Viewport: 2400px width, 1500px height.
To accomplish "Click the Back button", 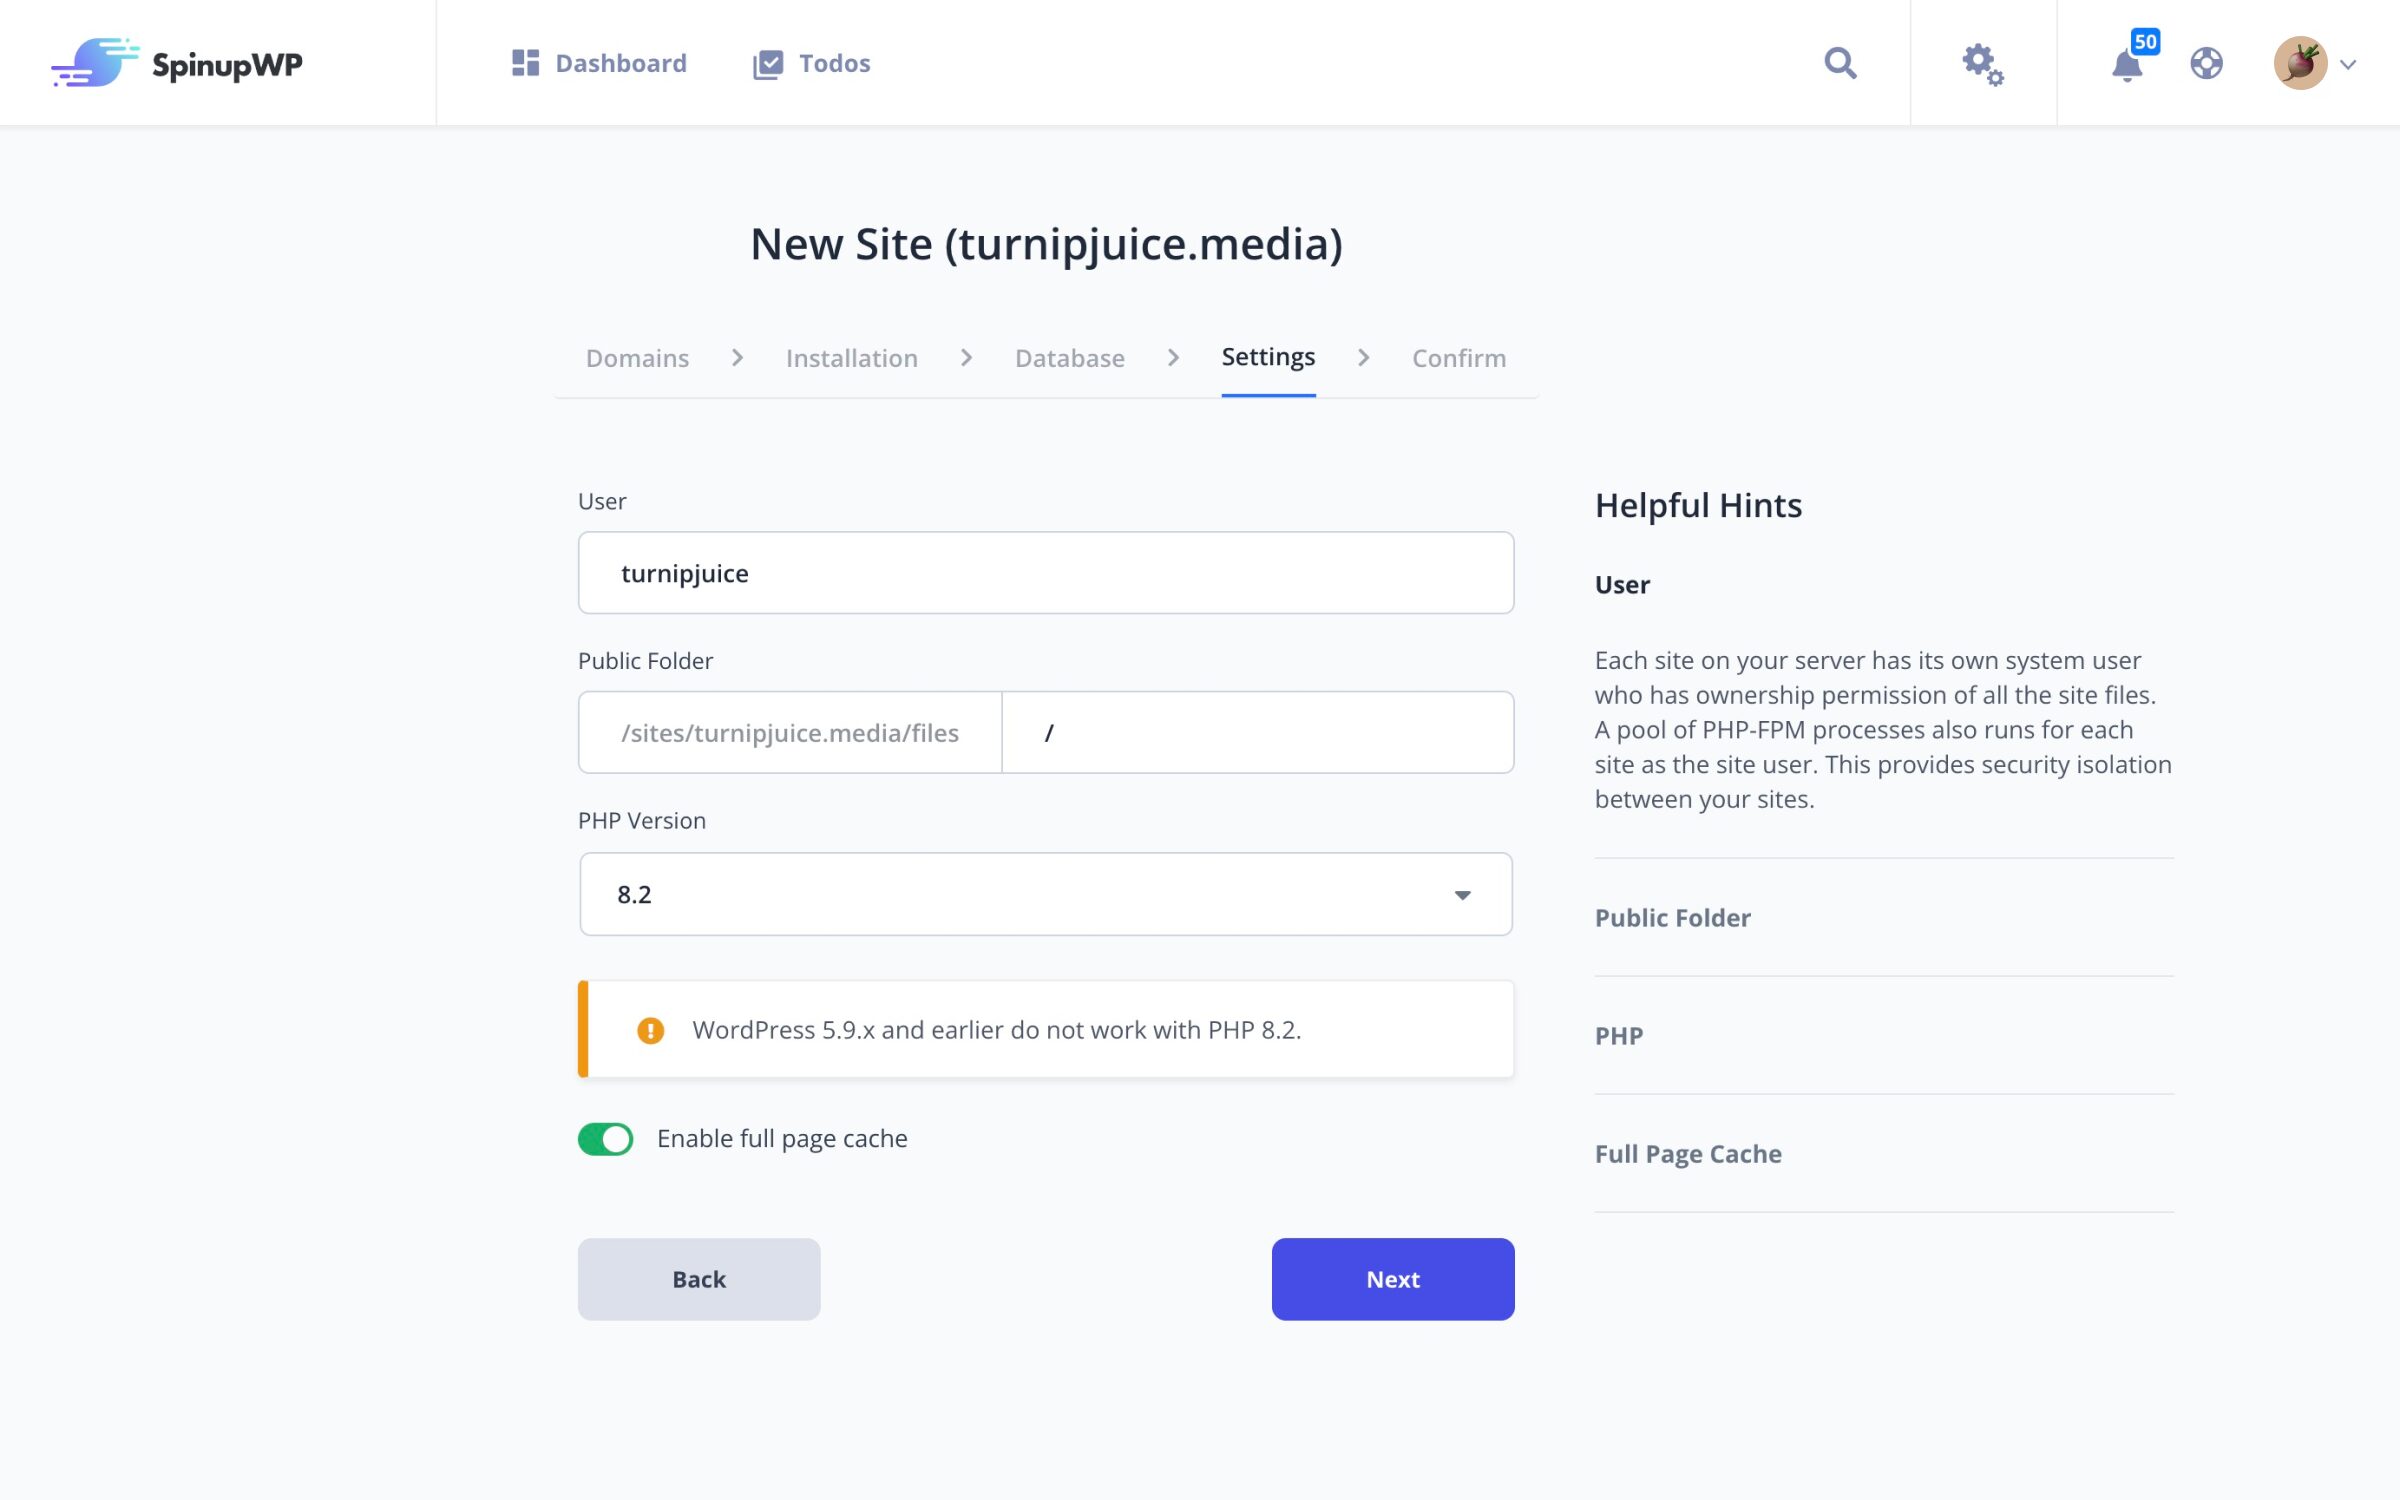I will coord(699,1279).
